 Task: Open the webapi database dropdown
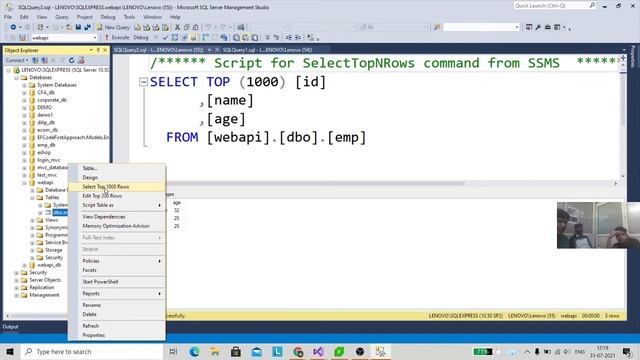click(x=95, y=38)
